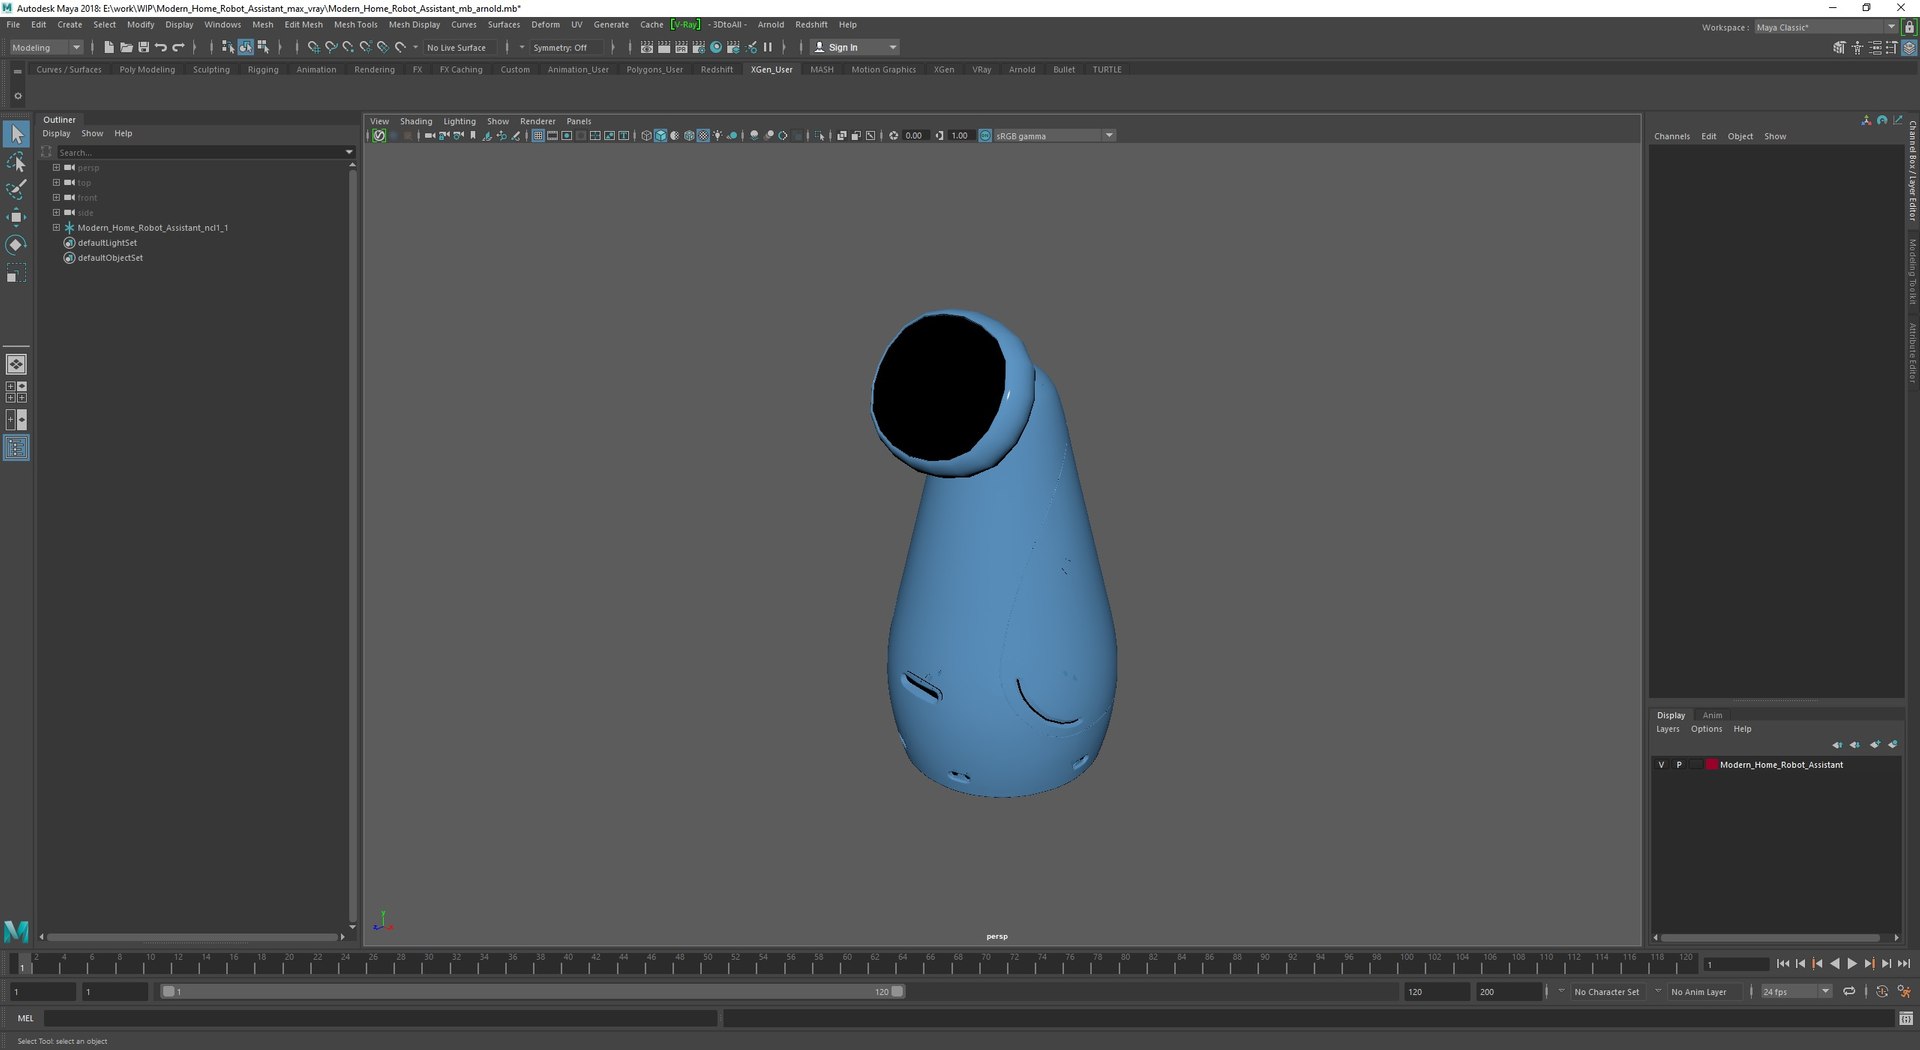1920x1050 pixels.
Task: Click Four View layout icon in toolbox
Action: 16,392
